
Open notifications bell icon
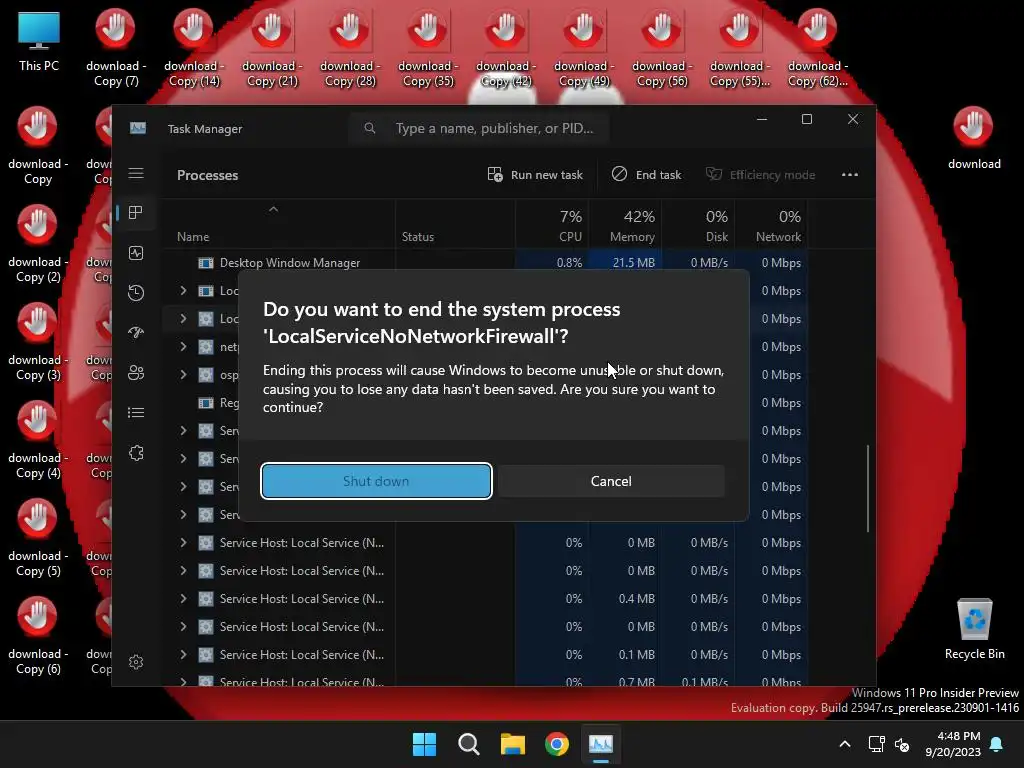tap(997, 744)
